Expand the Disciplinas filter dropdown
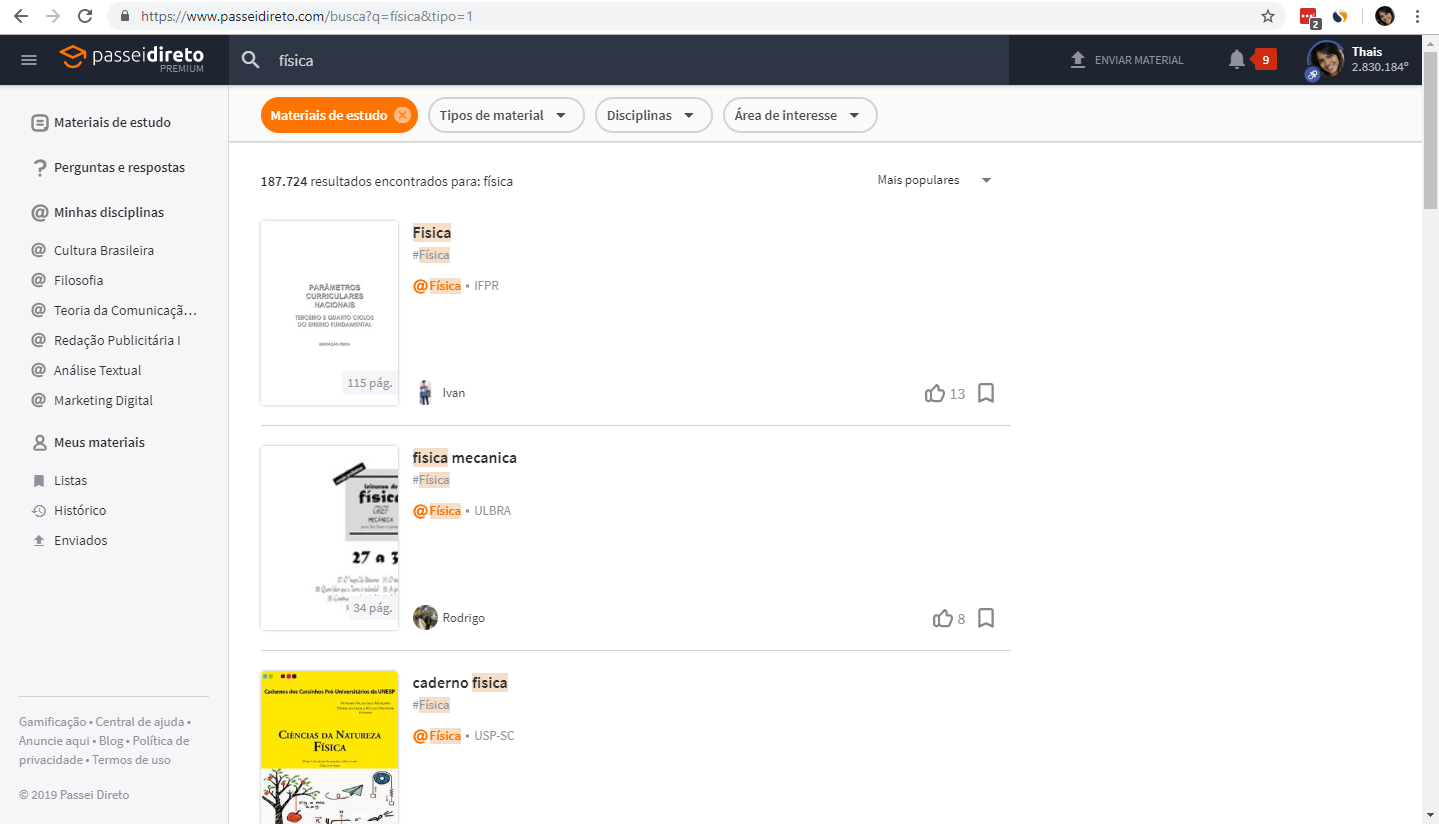The width and height of the screenshot is (1439, 824). [654, 115]
